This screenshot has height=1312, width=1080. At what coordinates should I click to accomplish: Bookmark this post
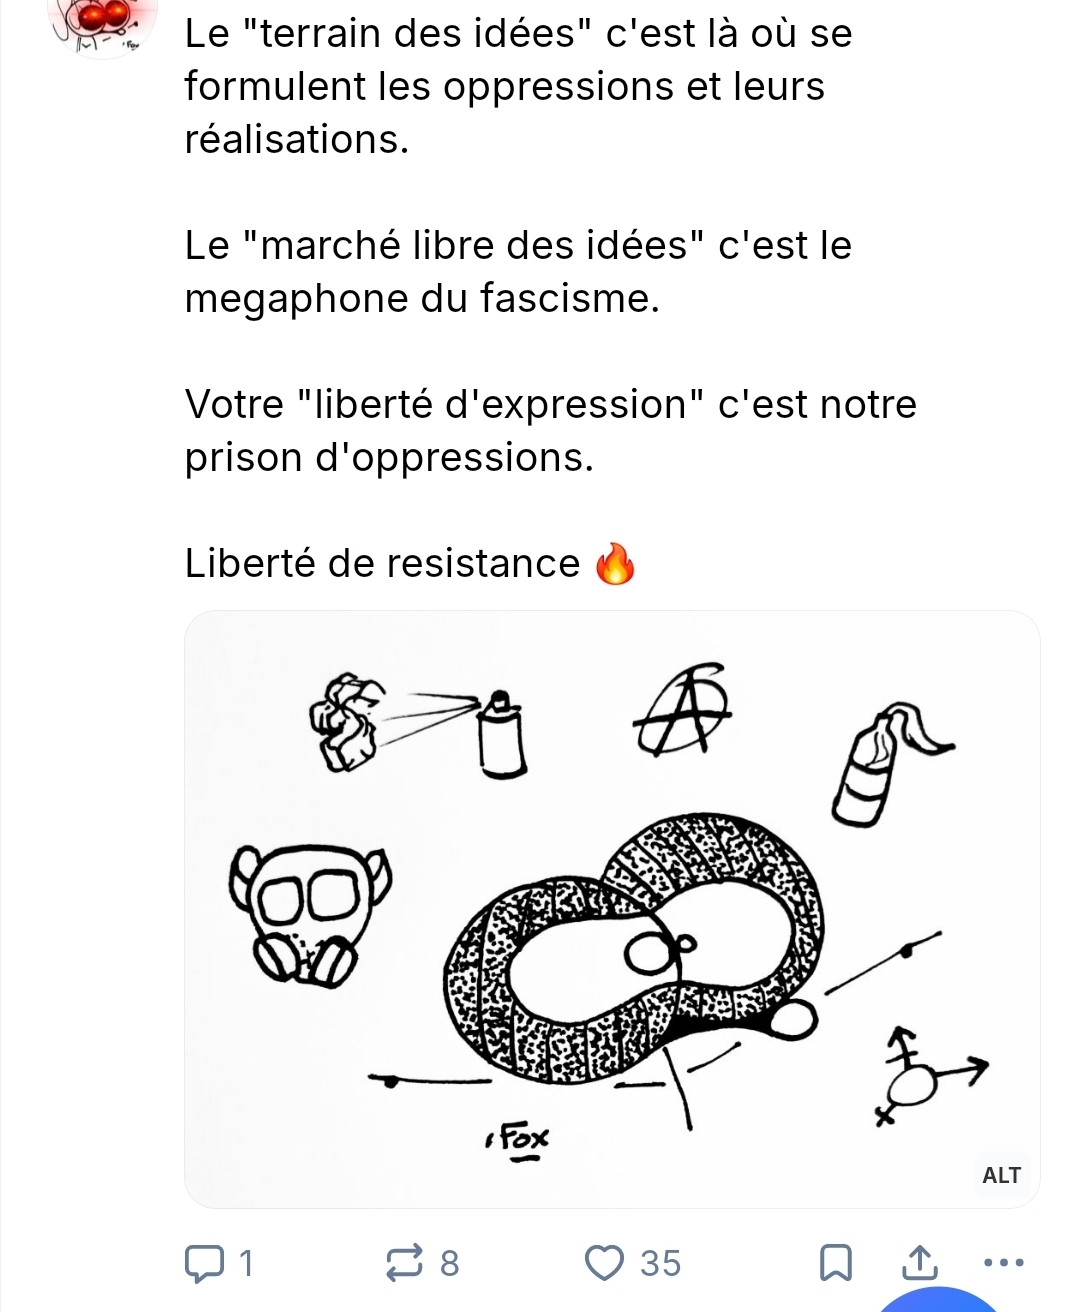coord(836,1263)
